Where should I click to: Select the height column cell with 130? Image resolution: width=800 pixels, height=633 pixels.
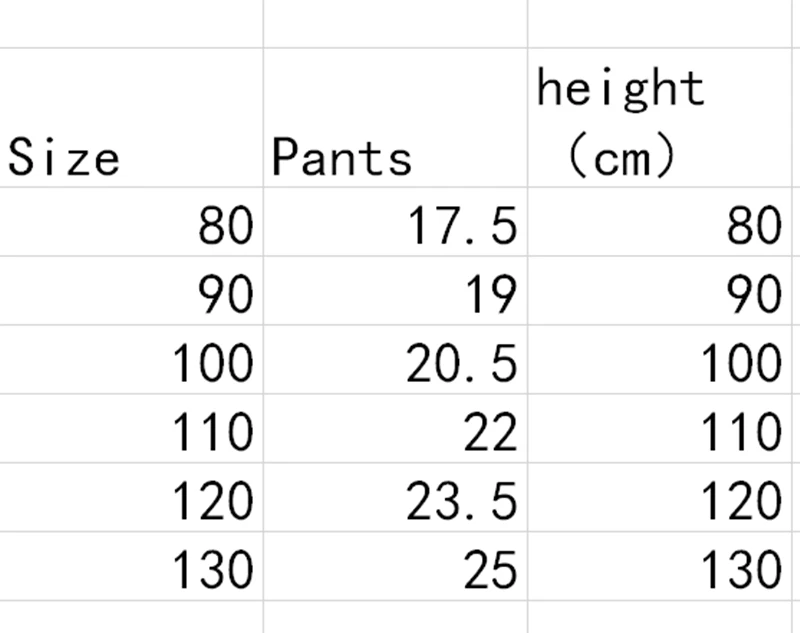[x=659, y=566]
